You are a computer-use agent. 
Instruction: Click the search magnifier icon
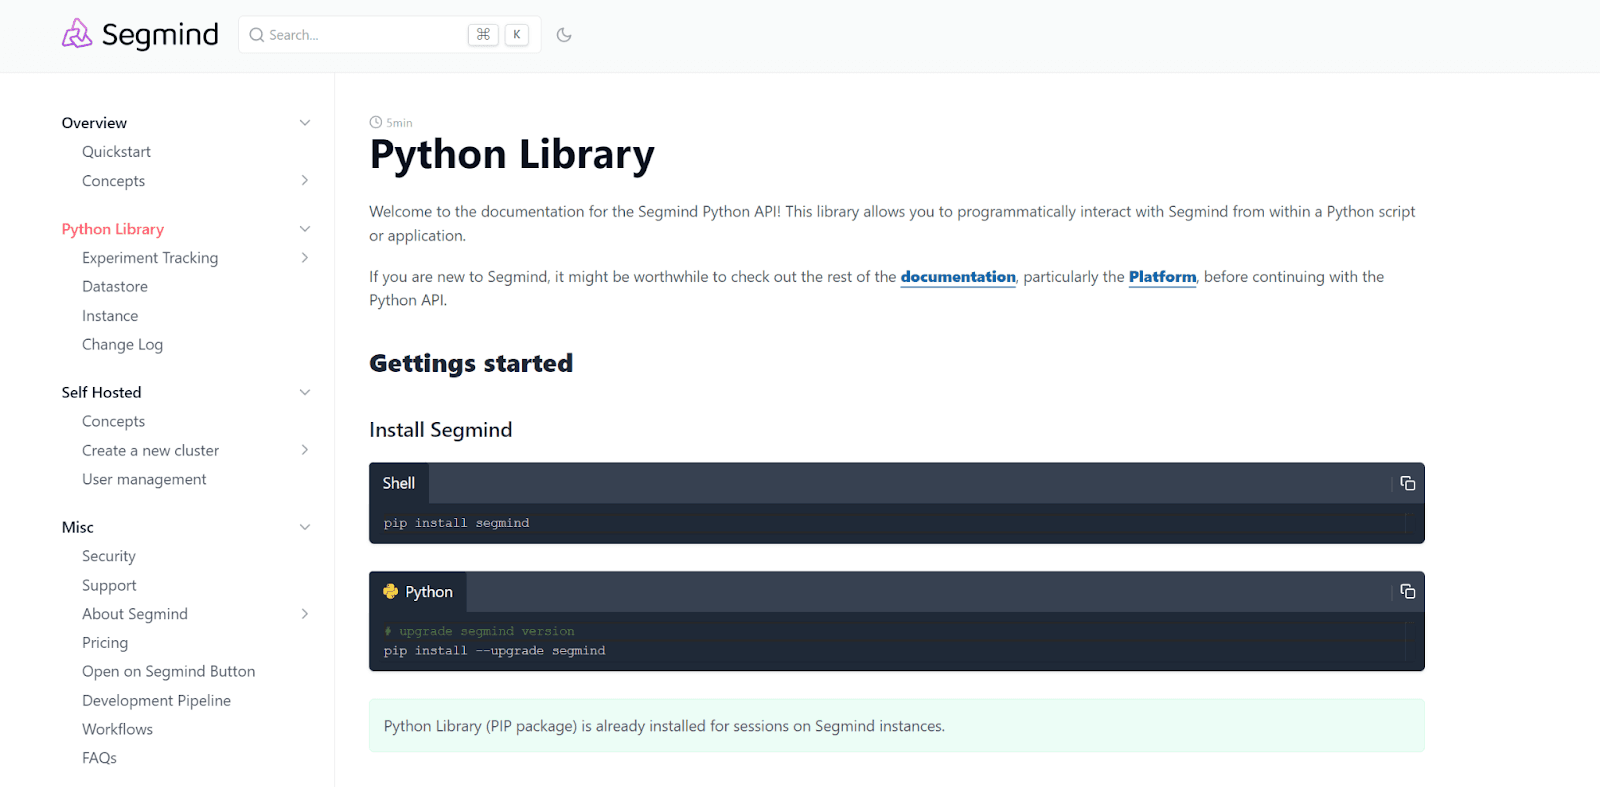tap(257, 35)
